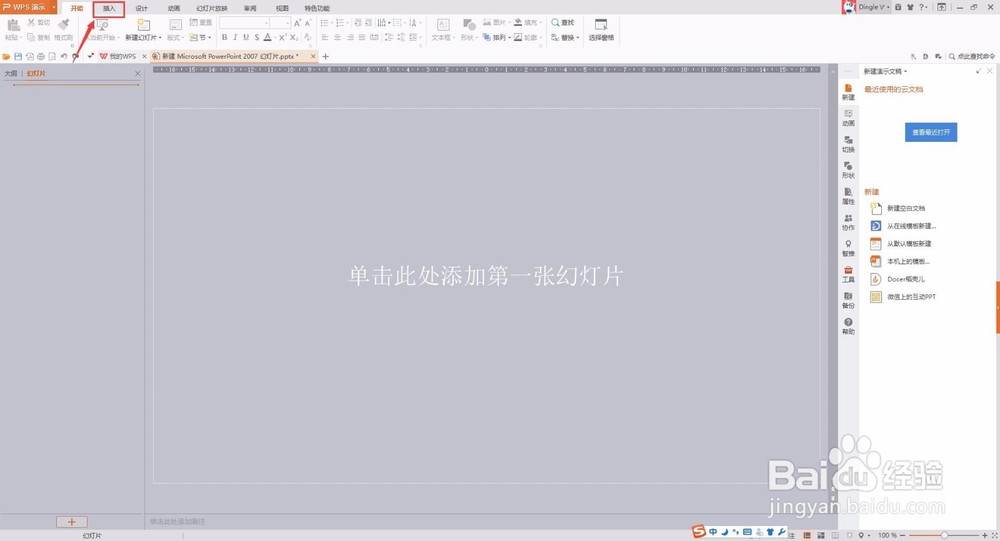The width and height of the screenshot is (1000, 541).
Task: Open the 排列 (Arrange) dropdown
Action: point(497,38)
